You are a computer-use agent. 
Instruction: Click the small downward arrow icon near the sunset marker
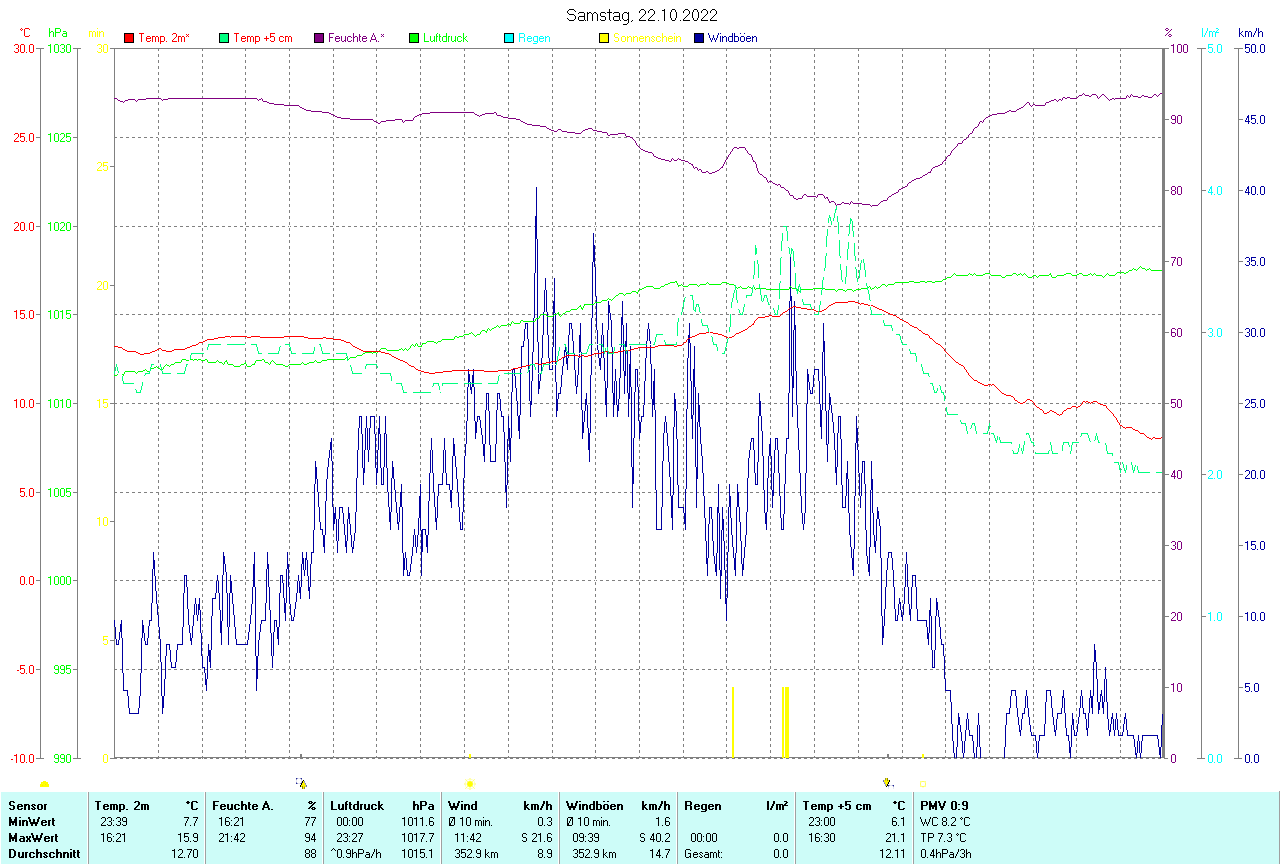tap(886, 782)
